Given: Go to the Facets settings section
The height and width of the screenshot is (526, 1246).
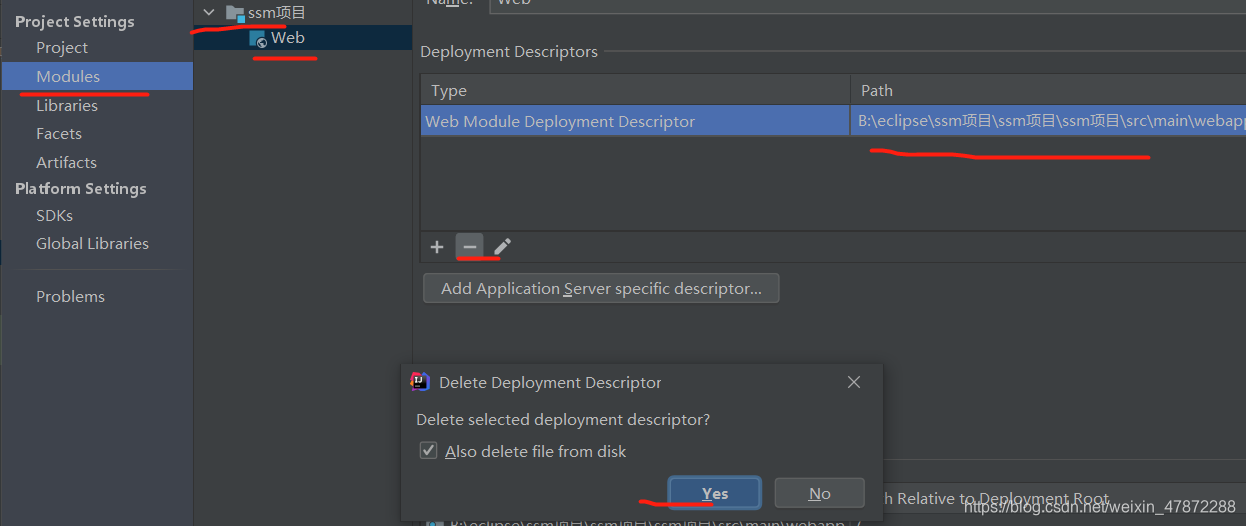Looking at the screenshot, I should [59, 133].
